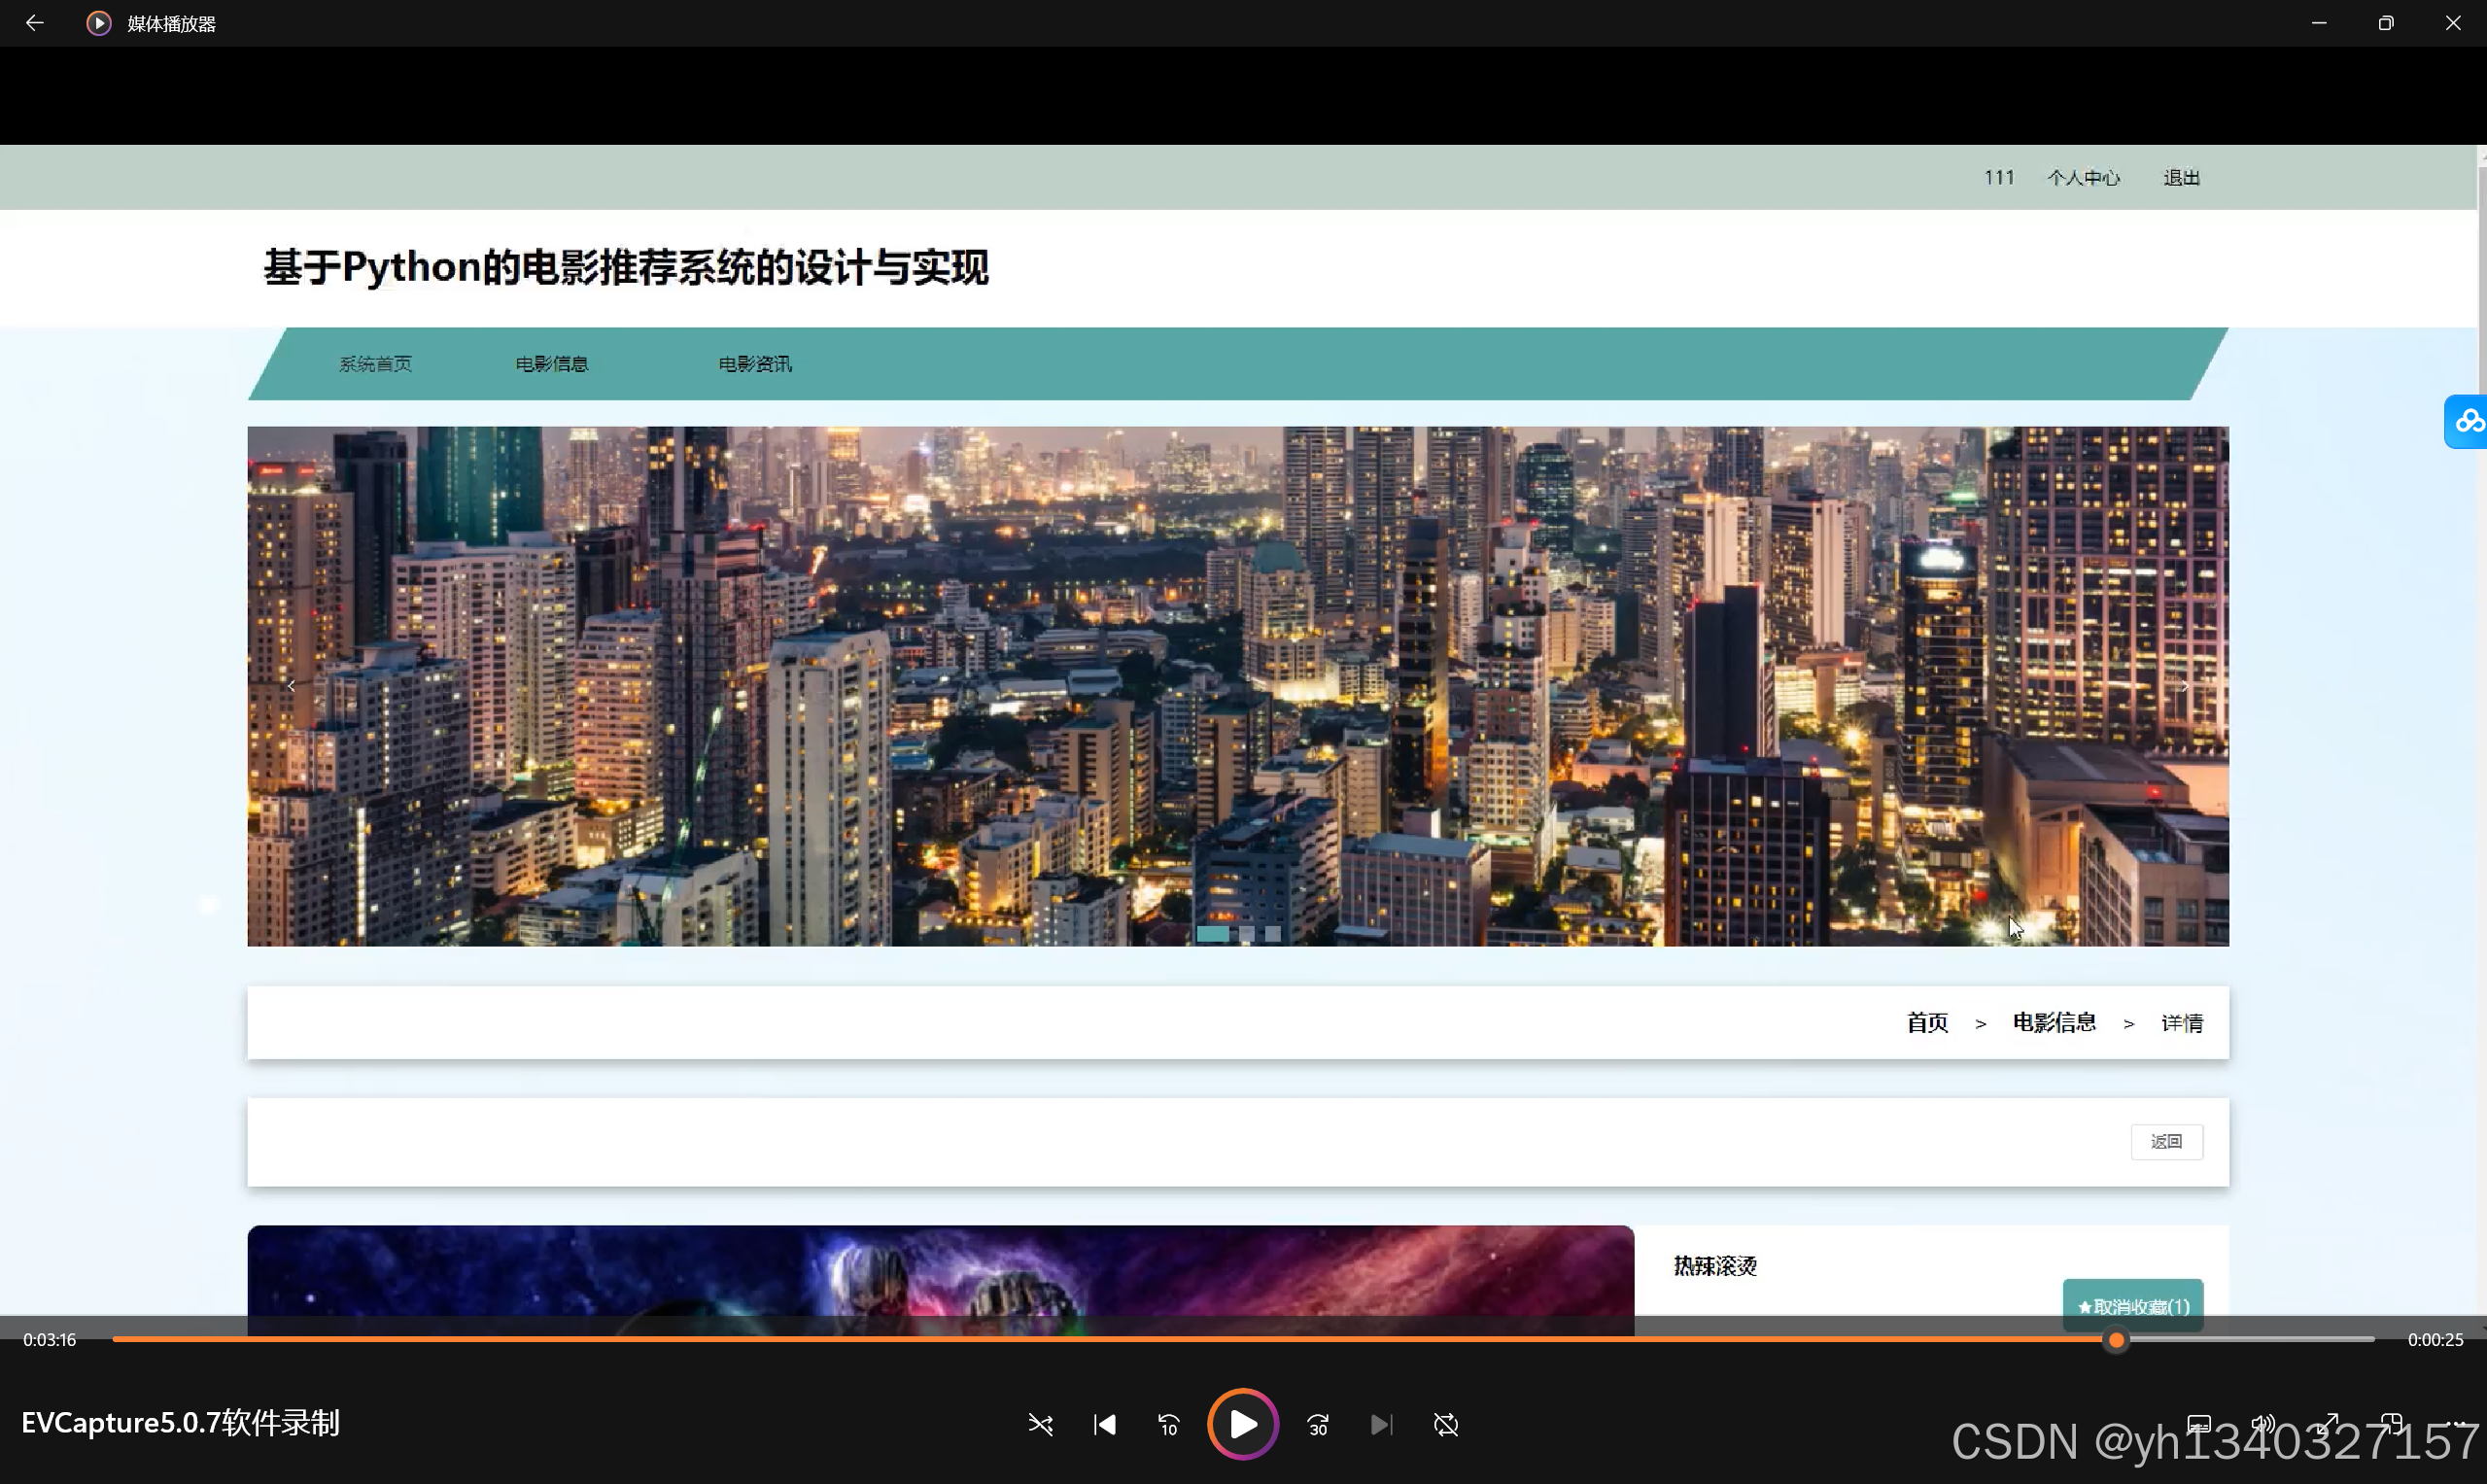The height and width of the screenshot is (1484, 2487).
Task: Click the playback progress slider handle
Action: point(2116,1340)
